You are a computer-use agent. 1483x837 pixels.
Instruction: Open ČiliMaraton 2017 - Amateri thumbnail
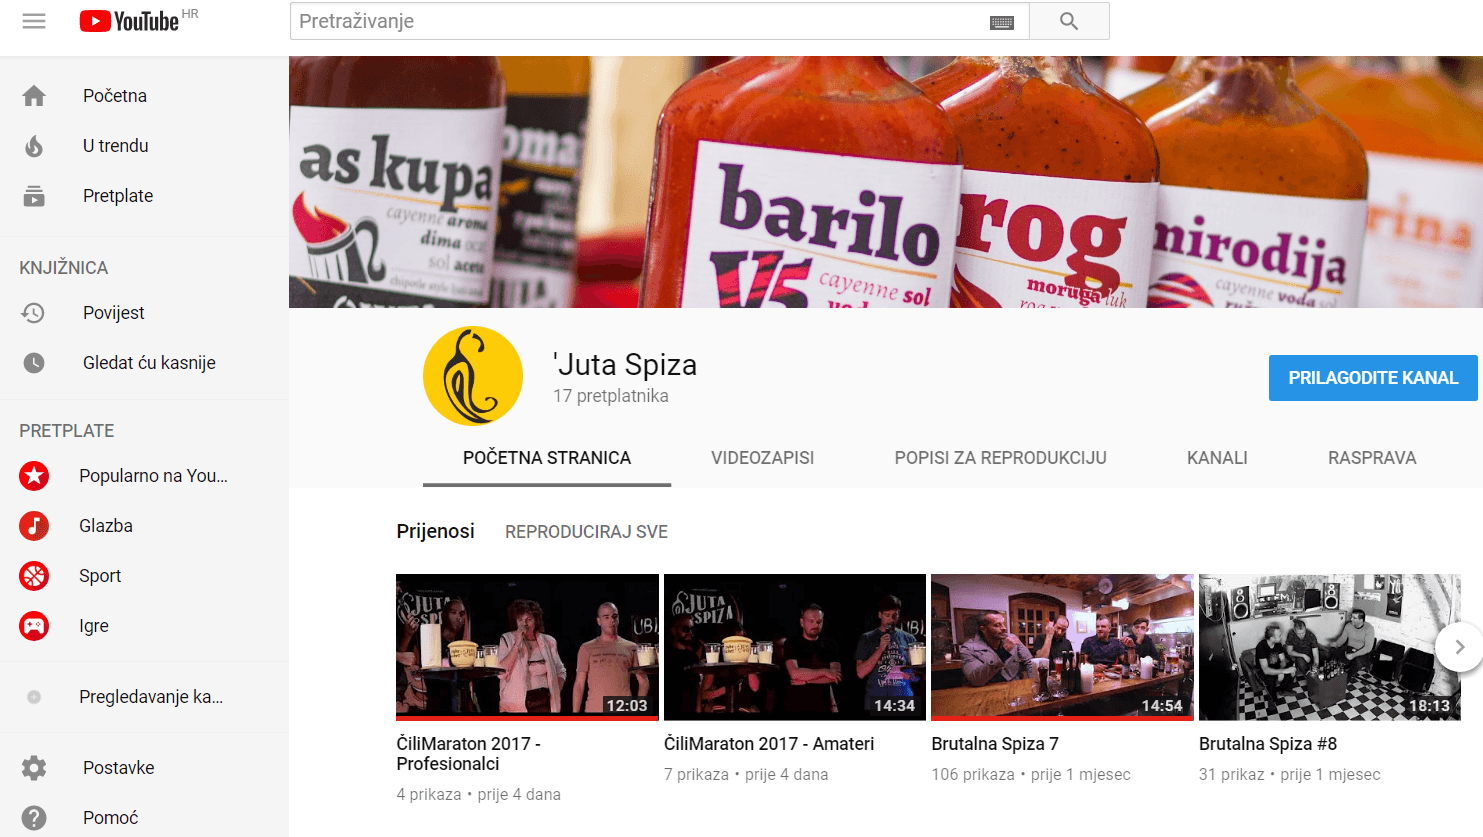(x=795, y=647)
